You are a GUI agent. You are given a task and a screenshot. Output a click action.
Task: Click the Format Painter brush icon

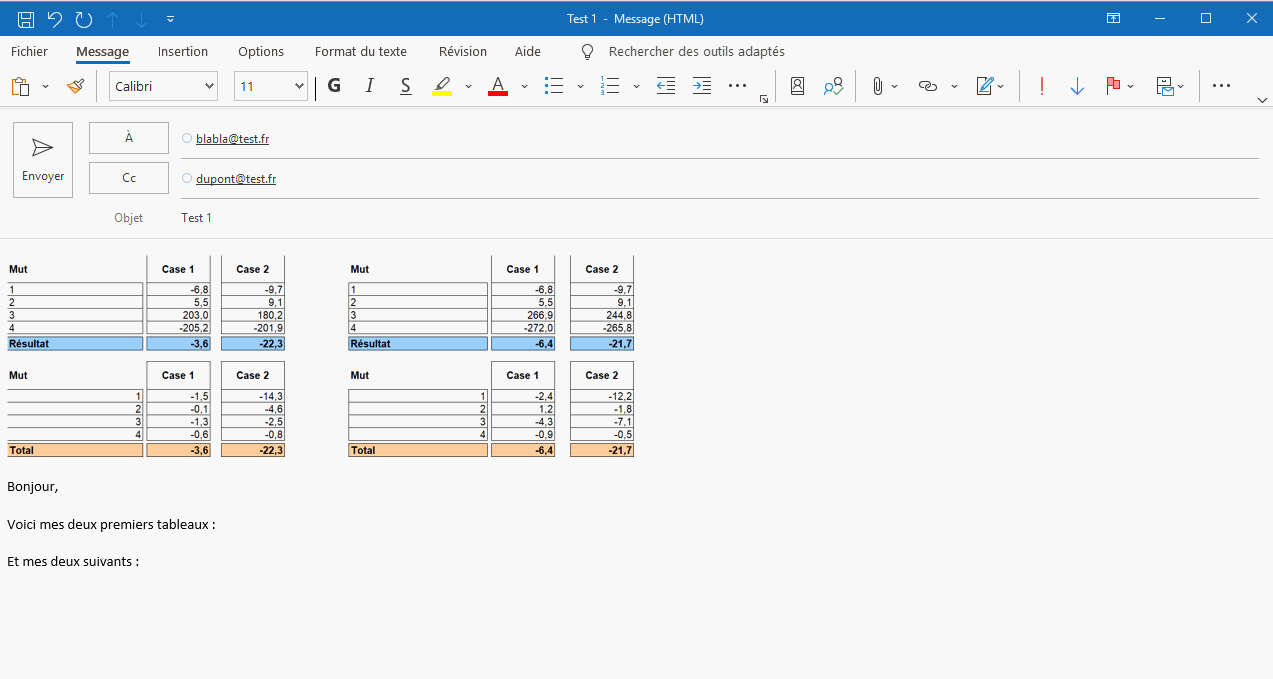pos(75,87)
